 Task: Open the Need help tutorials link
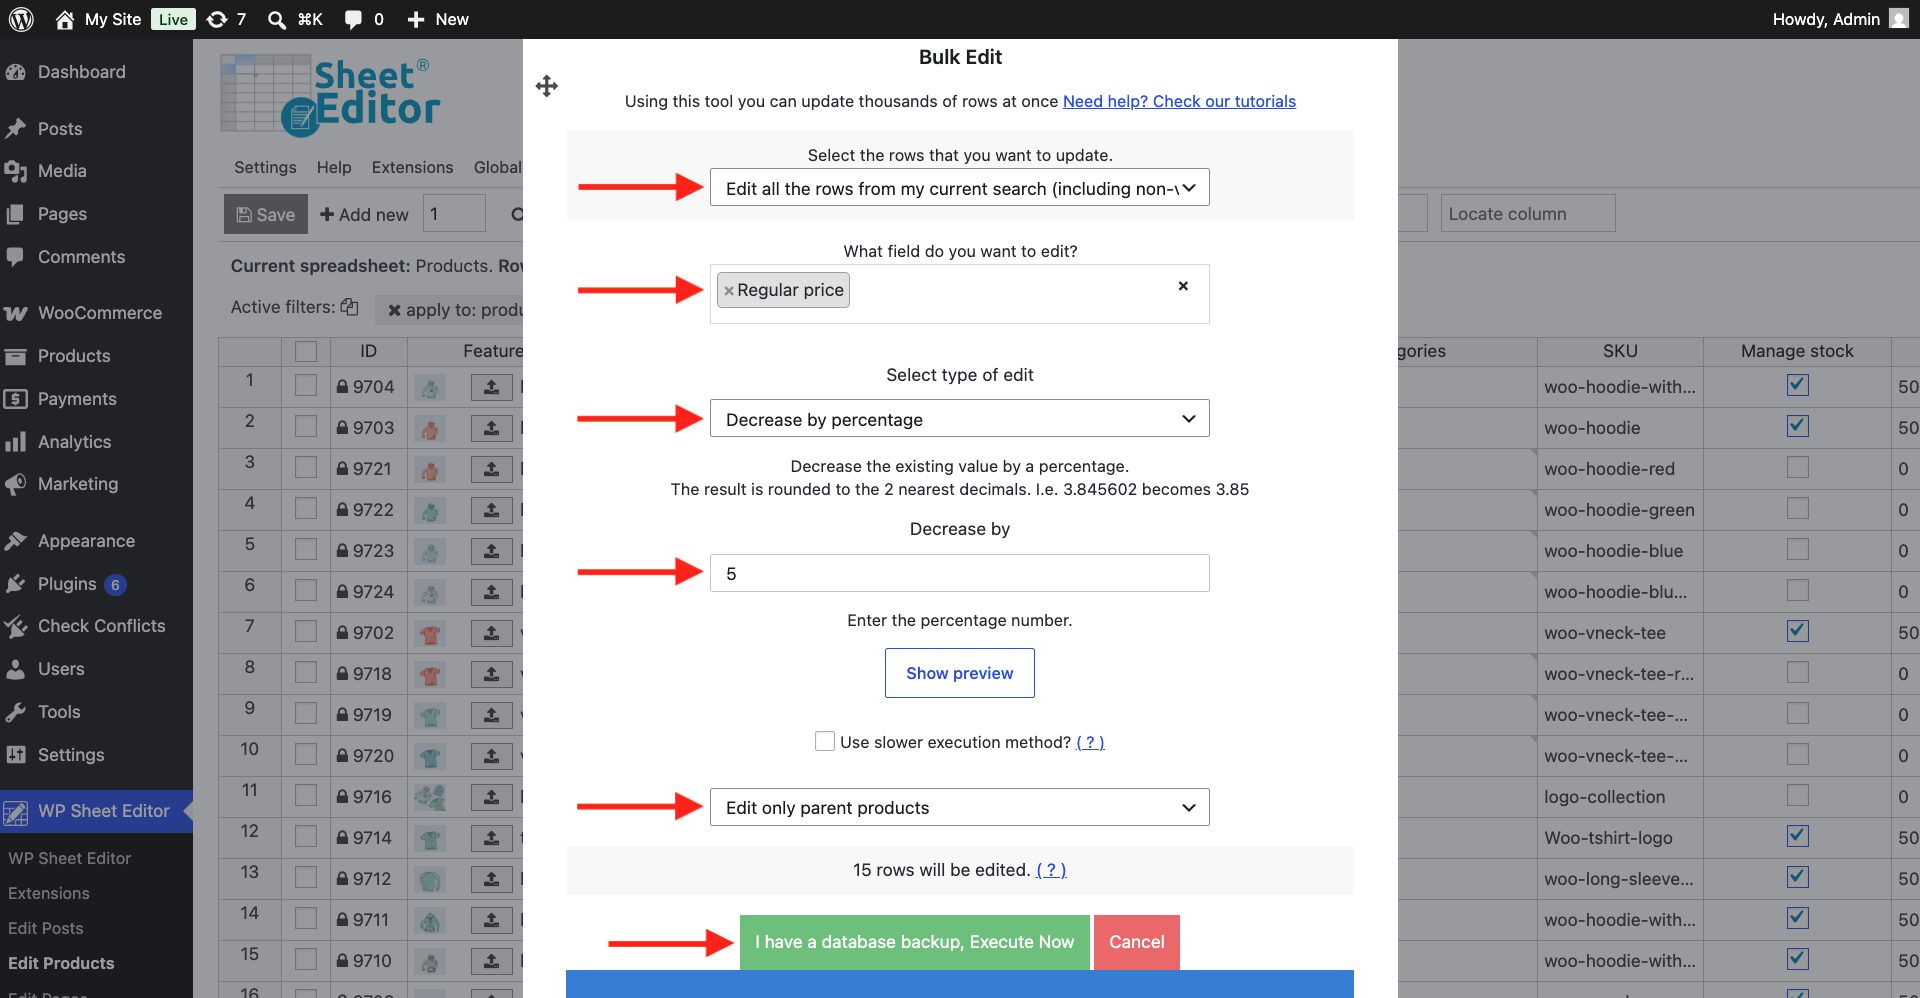(1179, 101)
